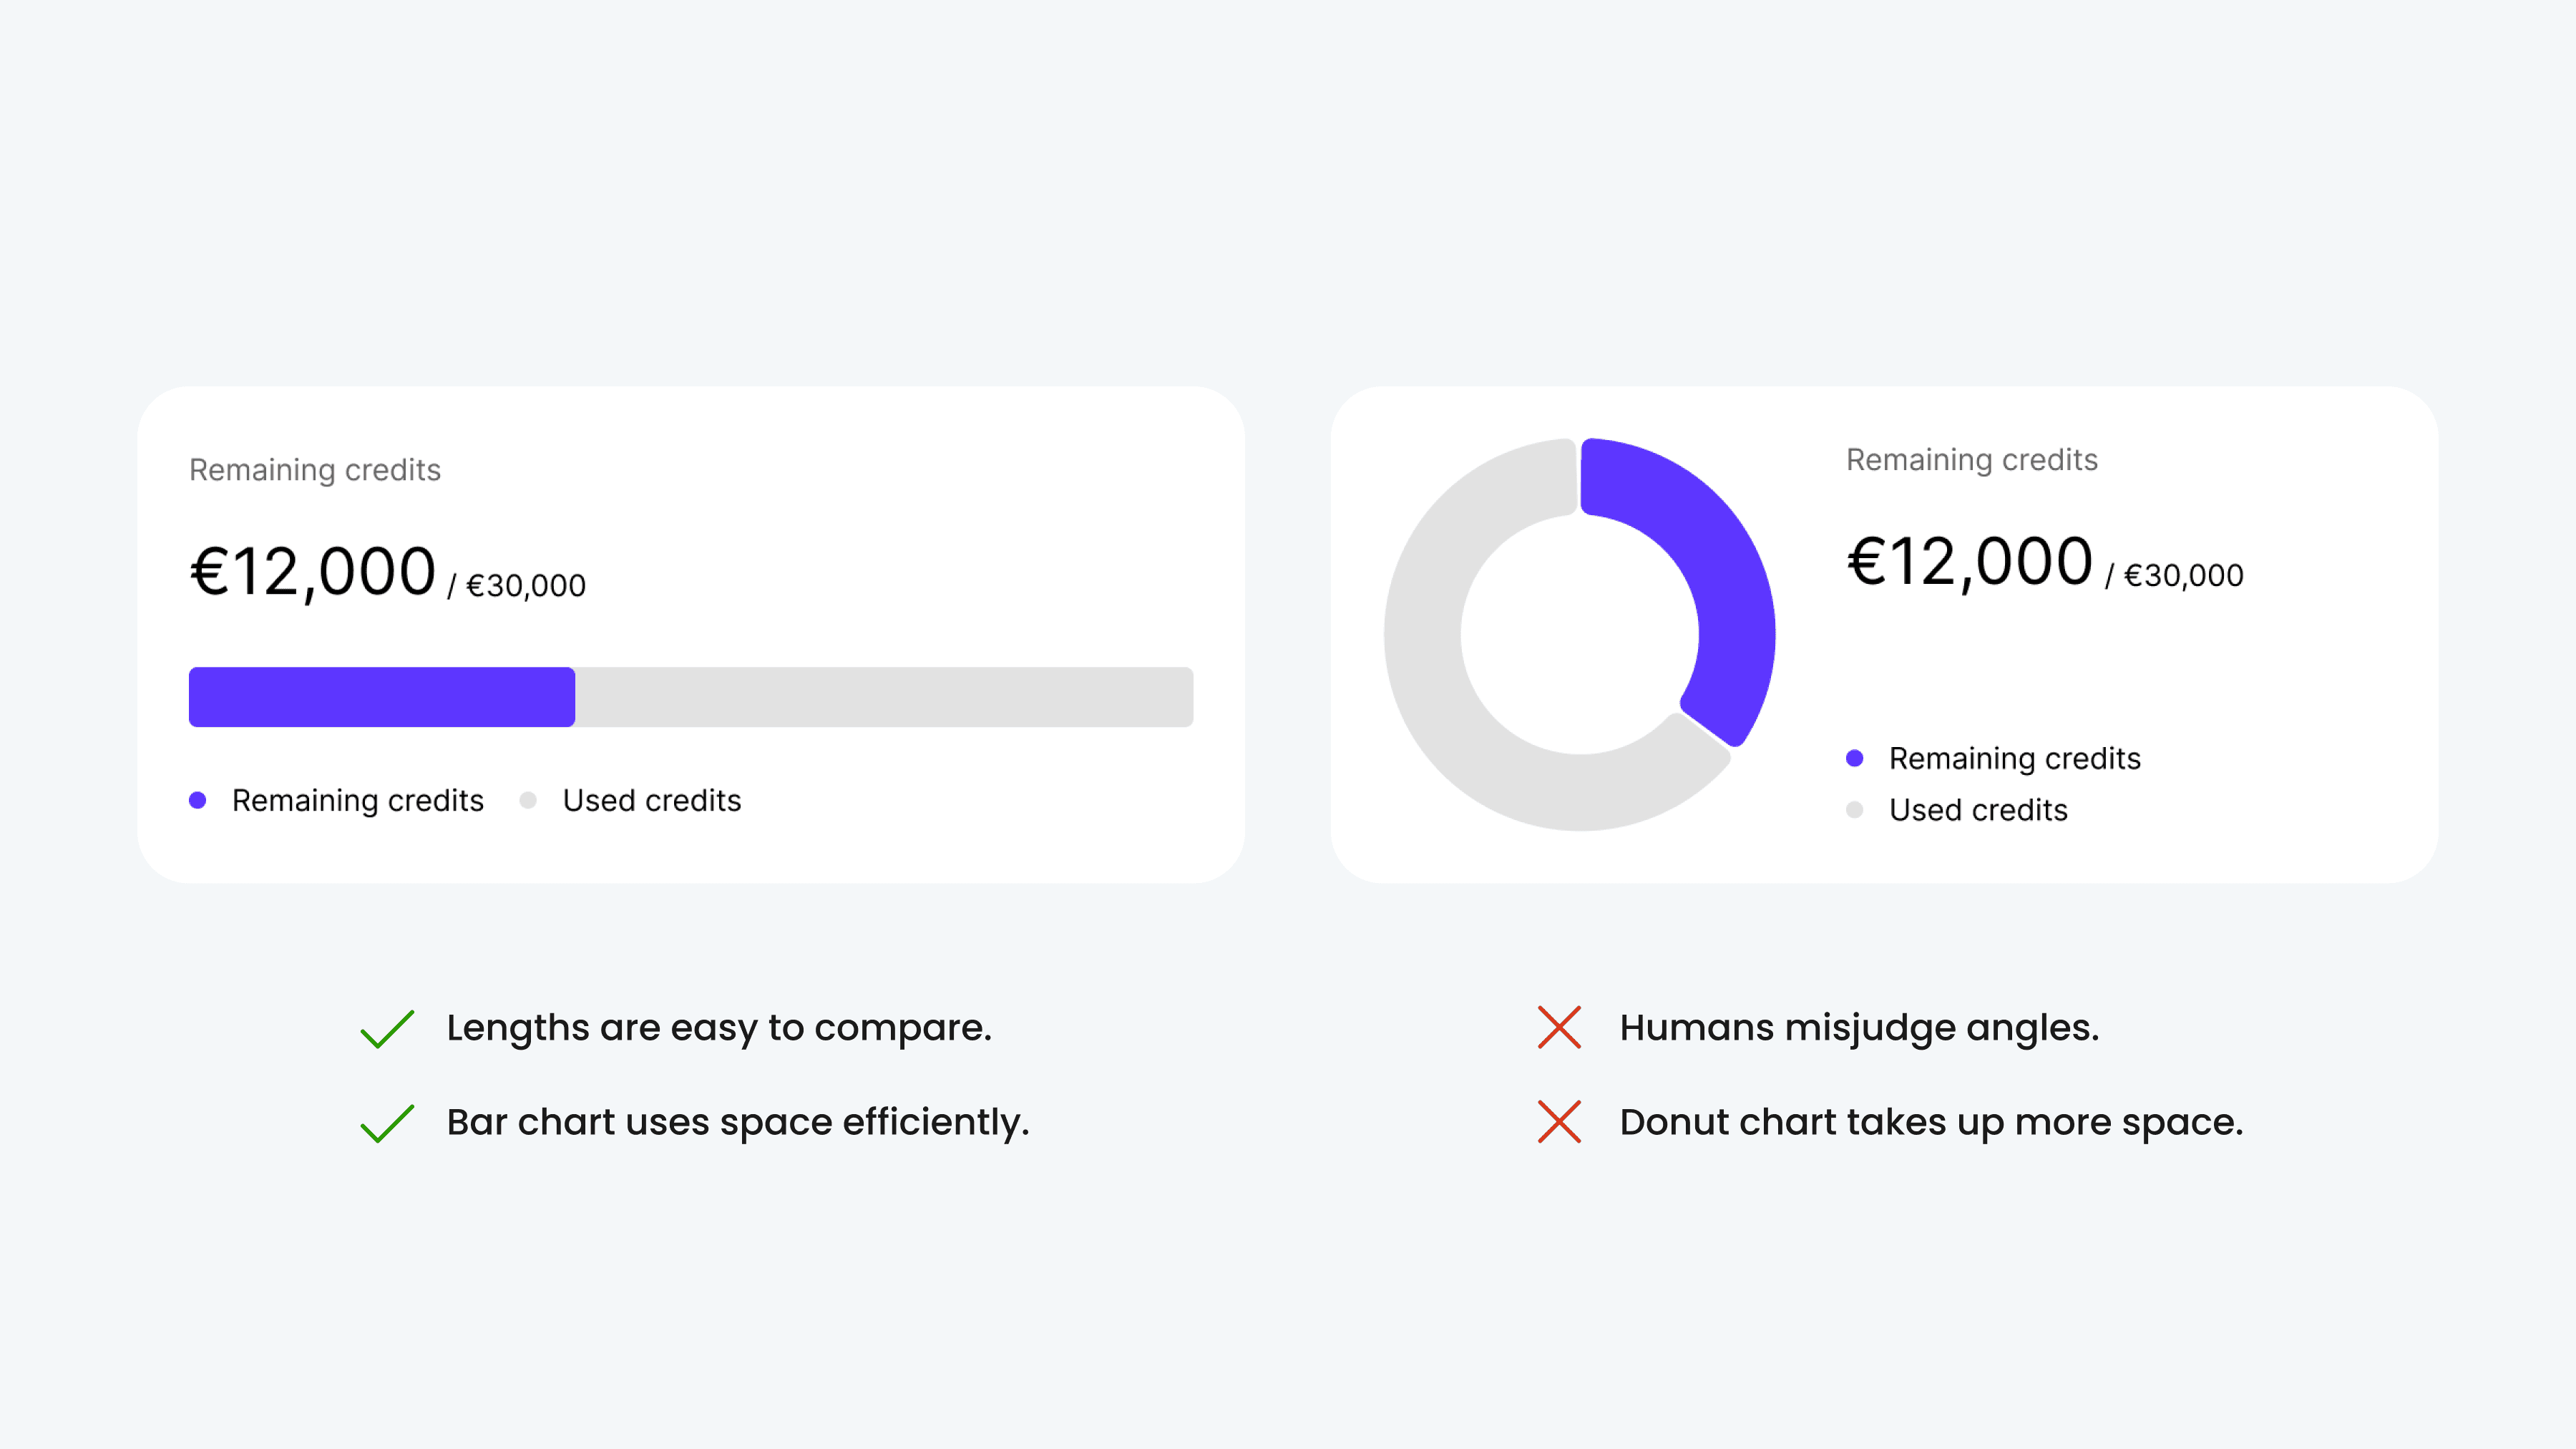Select the 'Used credits' legend label in bar card

pos(652,800)
